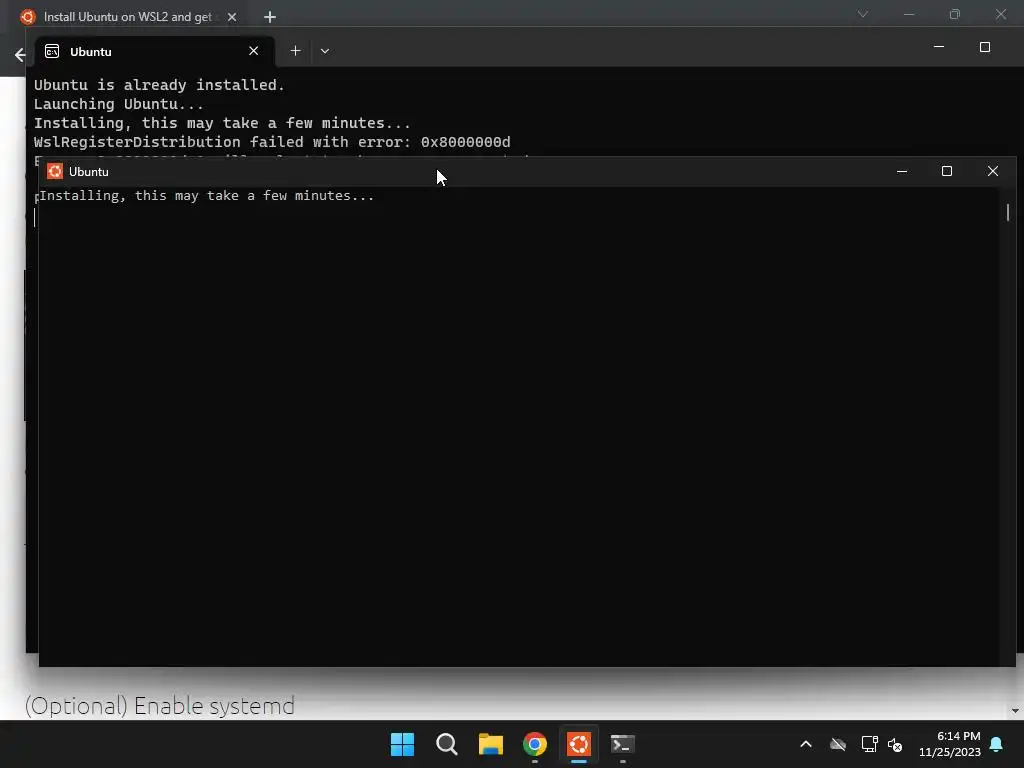Maximize the Windows Terminal window

pyautogui.click(x=985, y=47)
